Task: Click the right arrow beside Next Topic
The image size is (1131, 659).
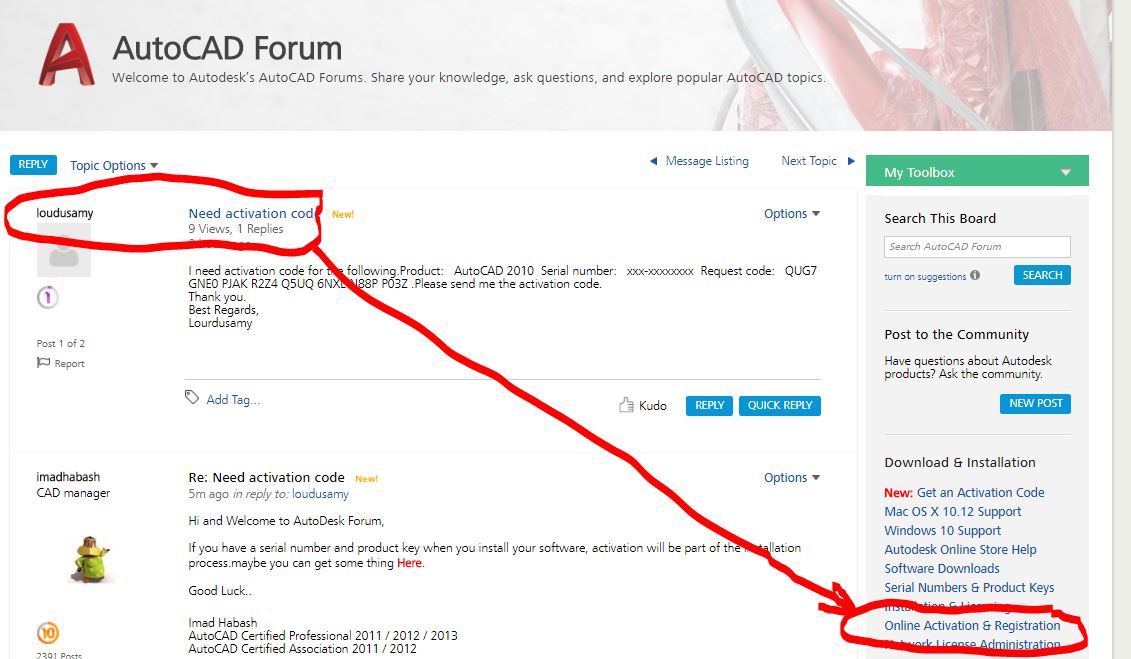Action: pyautogui.click(x=851, y=161)
